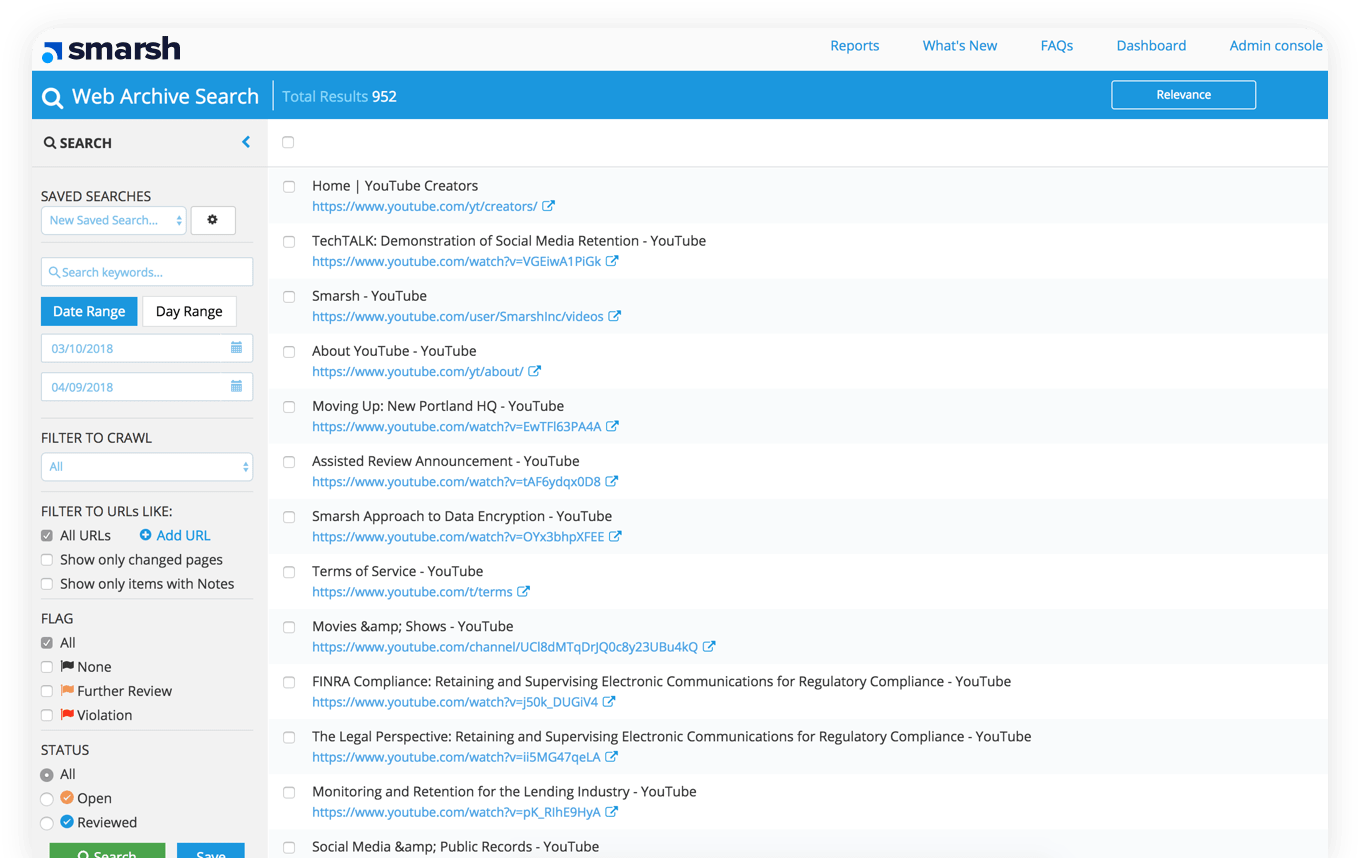Viewport: 1360px width, 858px height.
Task: Select the Open status radio button
Action: (x=47, y=799)
